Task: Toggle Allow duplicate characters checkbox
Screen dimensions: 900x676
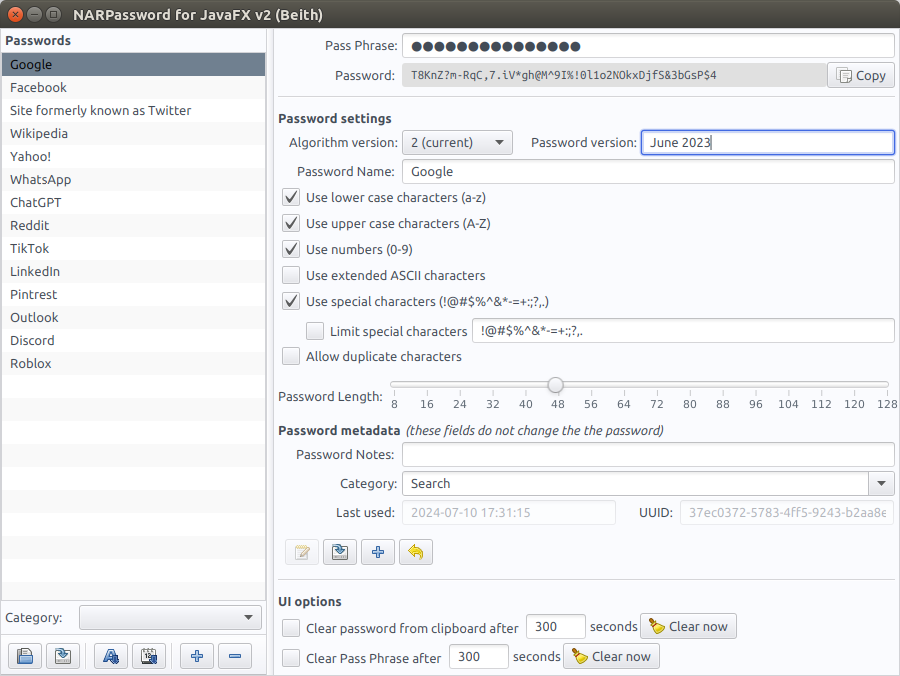Action: pos(291,356)
